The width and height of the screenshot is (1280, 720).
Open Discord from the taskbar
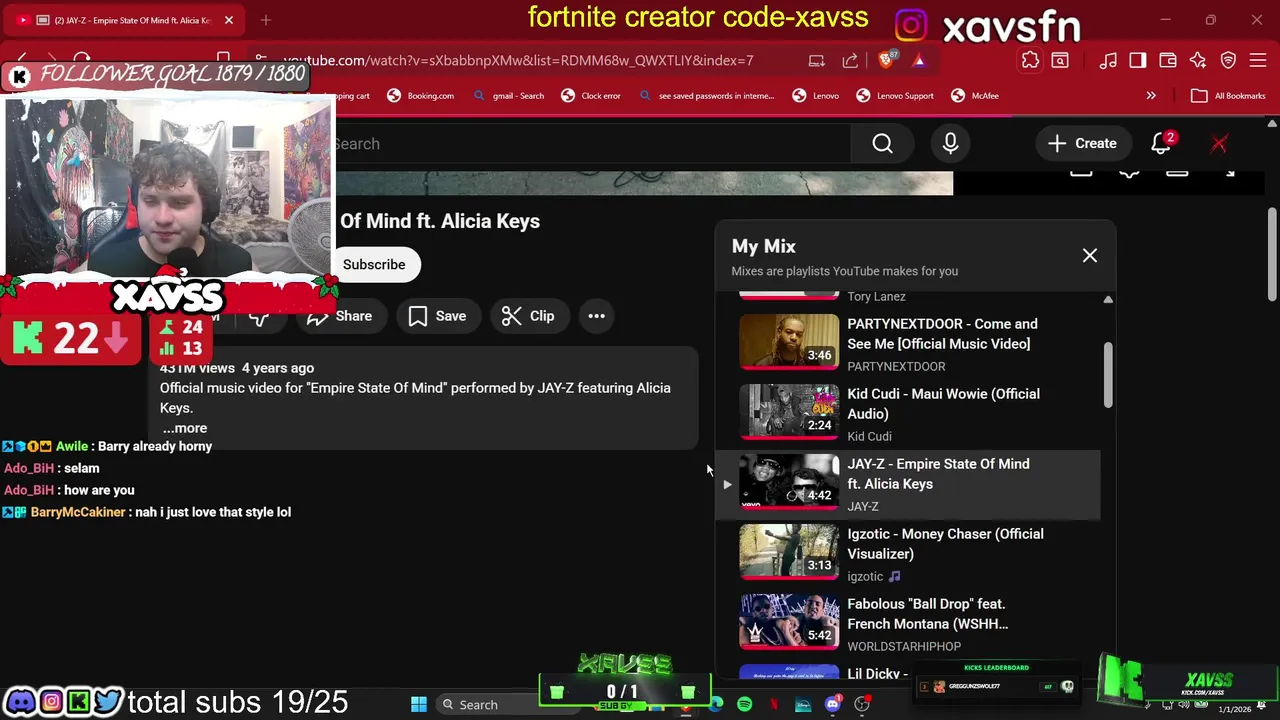[x=832, y=705]
